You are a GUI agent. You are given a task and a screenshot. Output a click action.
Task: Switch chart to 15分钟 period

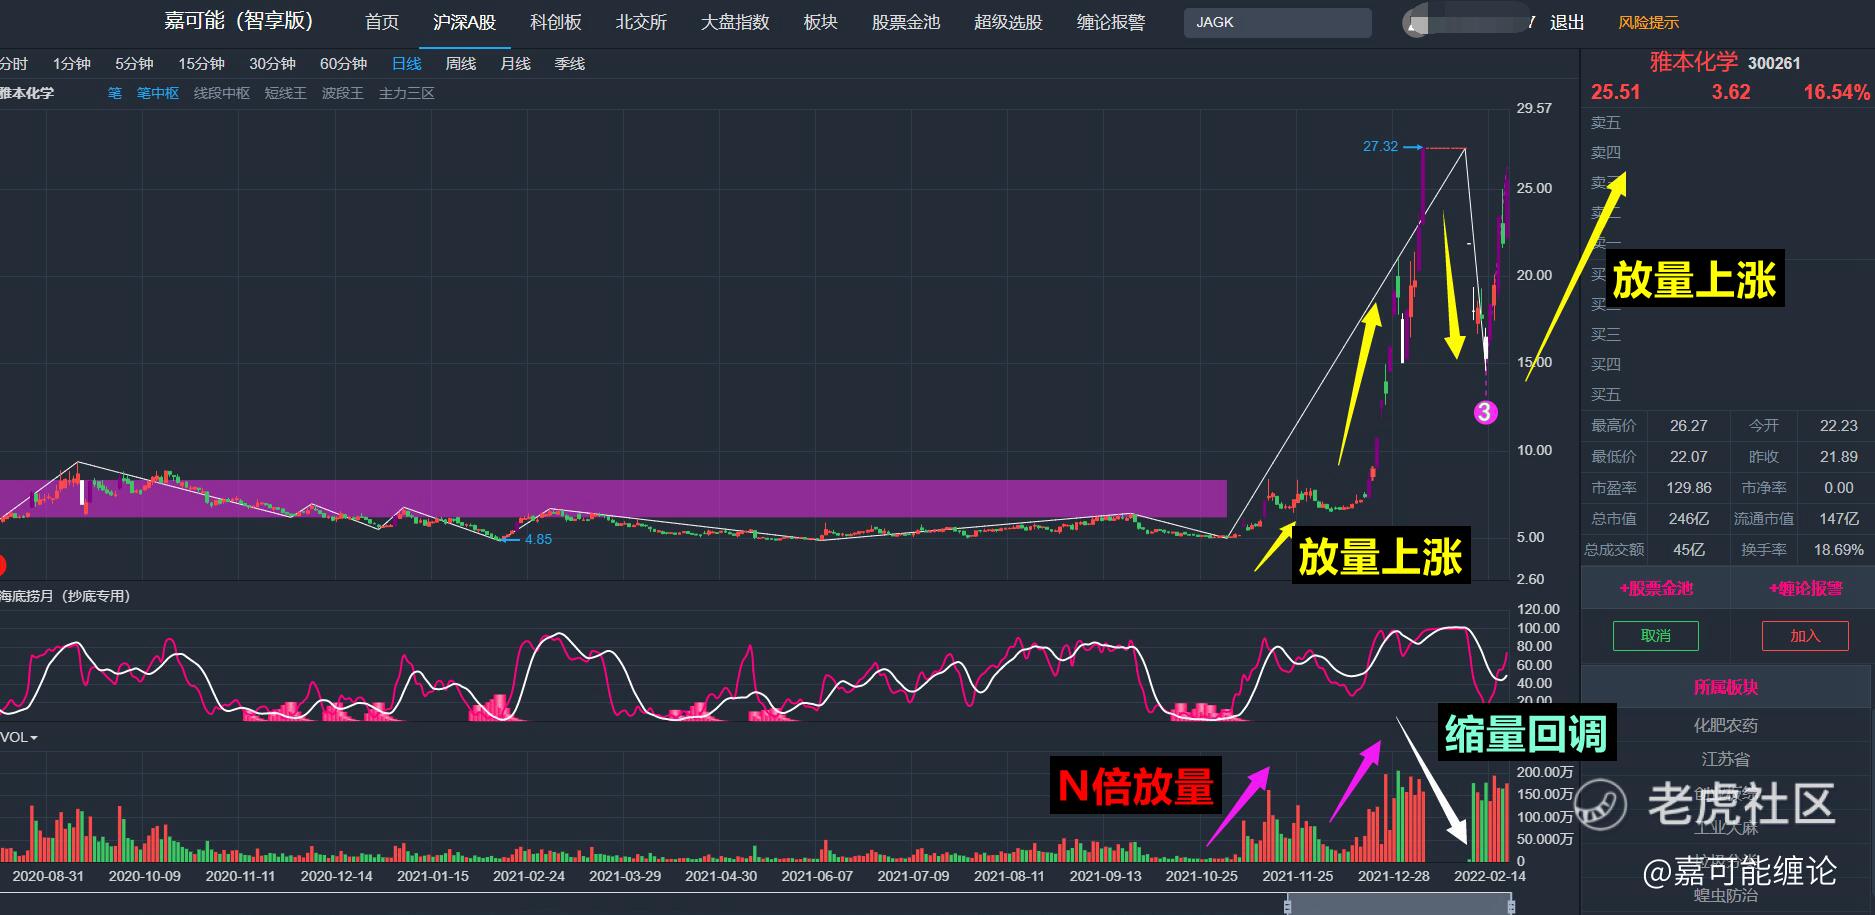201,64
